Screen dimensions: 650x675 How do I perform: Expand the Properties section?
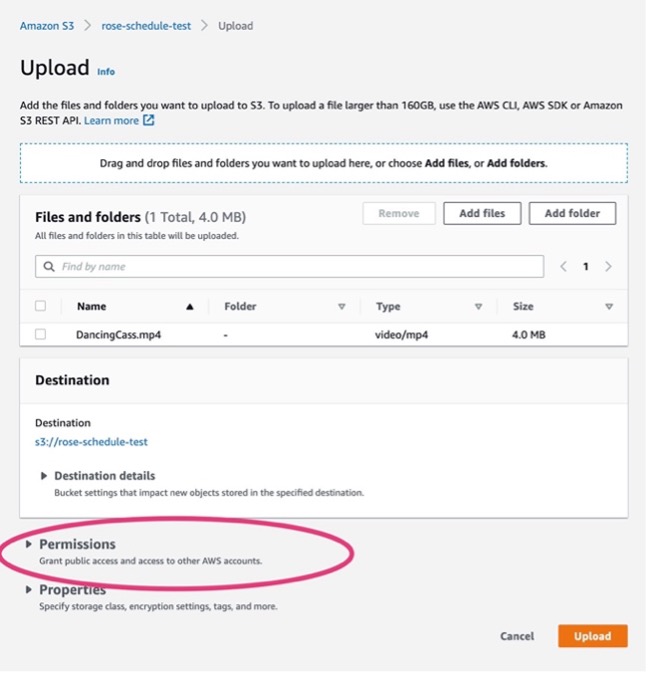point(29,590)
